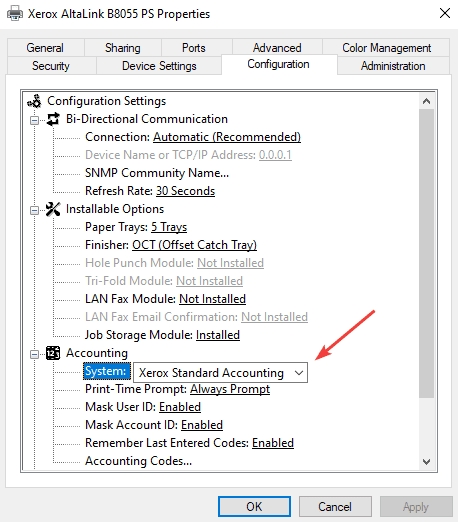Switch to the Device Settings tab

[x=159, y=66]
